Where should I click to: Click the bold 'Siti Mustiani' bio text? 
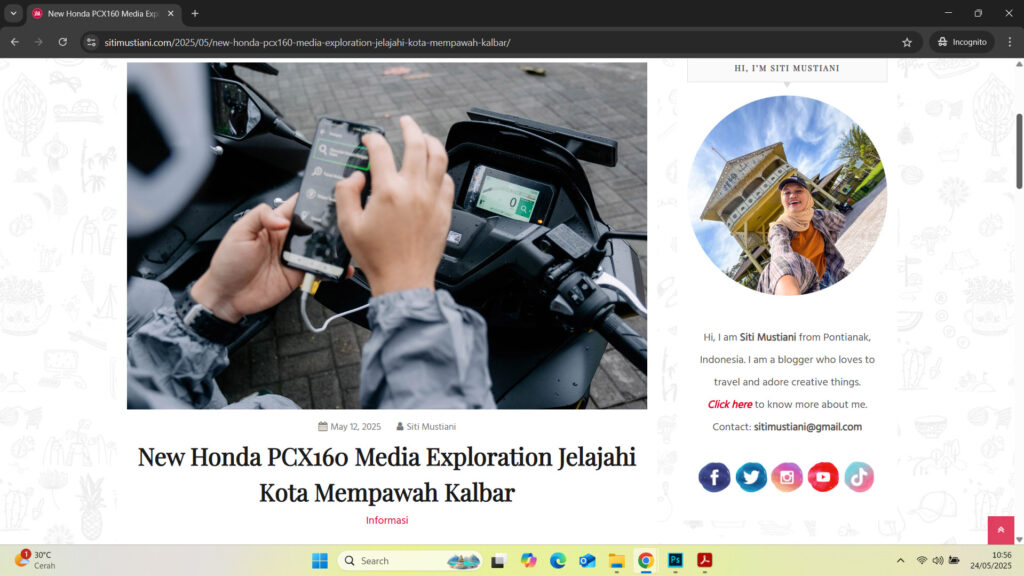767,337
